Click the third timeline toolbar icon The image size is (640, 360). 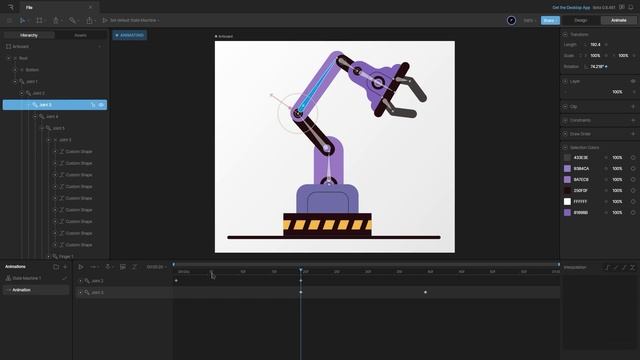[108, 267]
